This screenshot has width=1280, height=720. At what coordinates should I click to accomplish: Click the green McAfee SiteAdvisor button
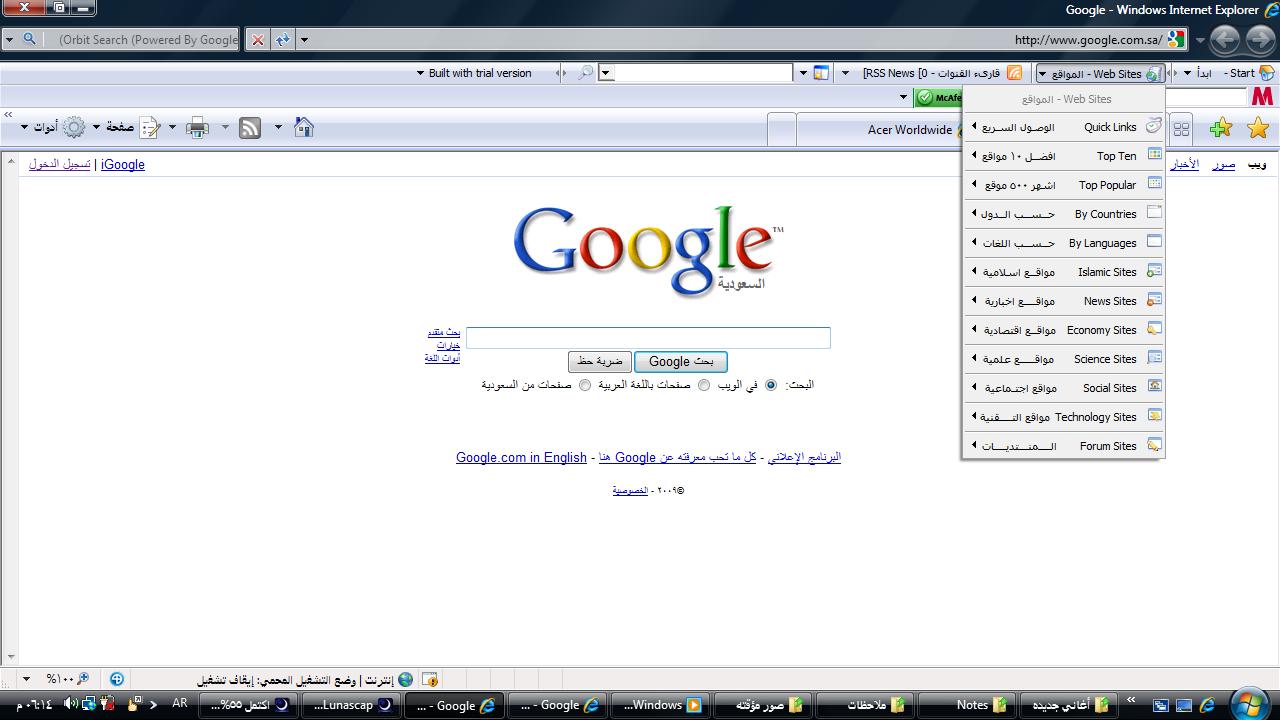939,97
